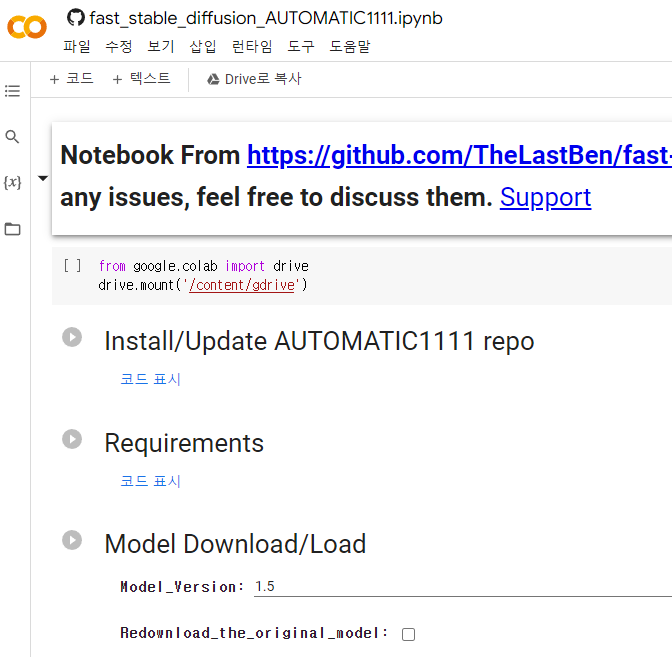This screenshot has height=657, width=672.
Task: Click the 'from google.colab import drive' code line
Action: tap(204, 266)
